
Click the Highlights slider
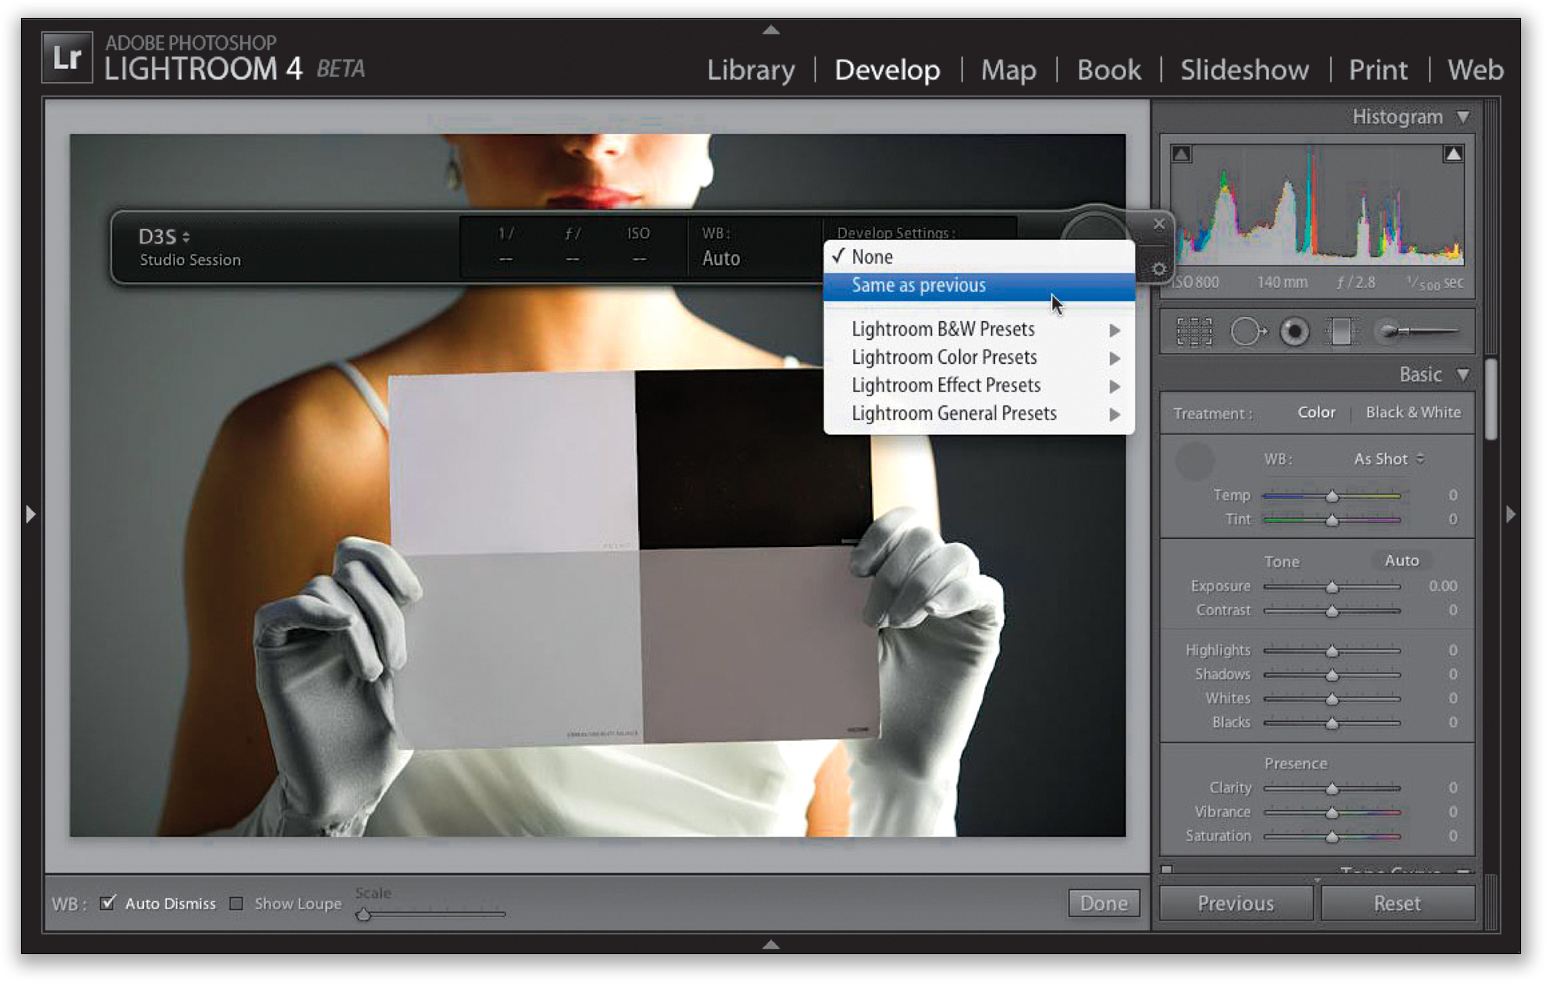(1332, 651)
